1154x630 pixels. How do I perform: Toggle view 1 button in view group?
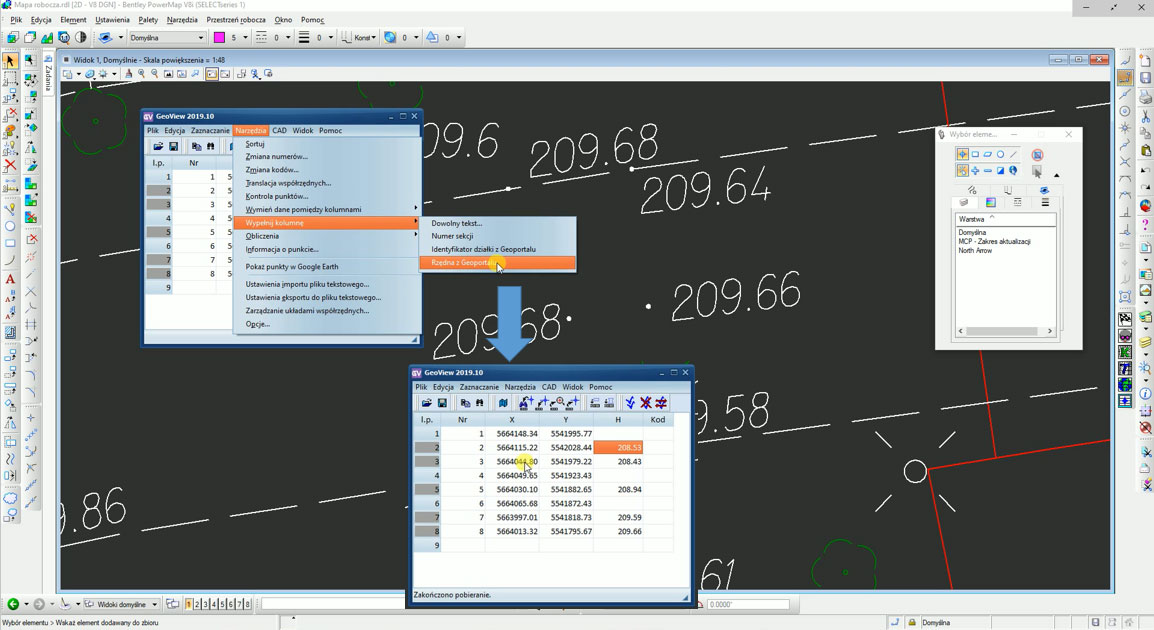(189, 604)
